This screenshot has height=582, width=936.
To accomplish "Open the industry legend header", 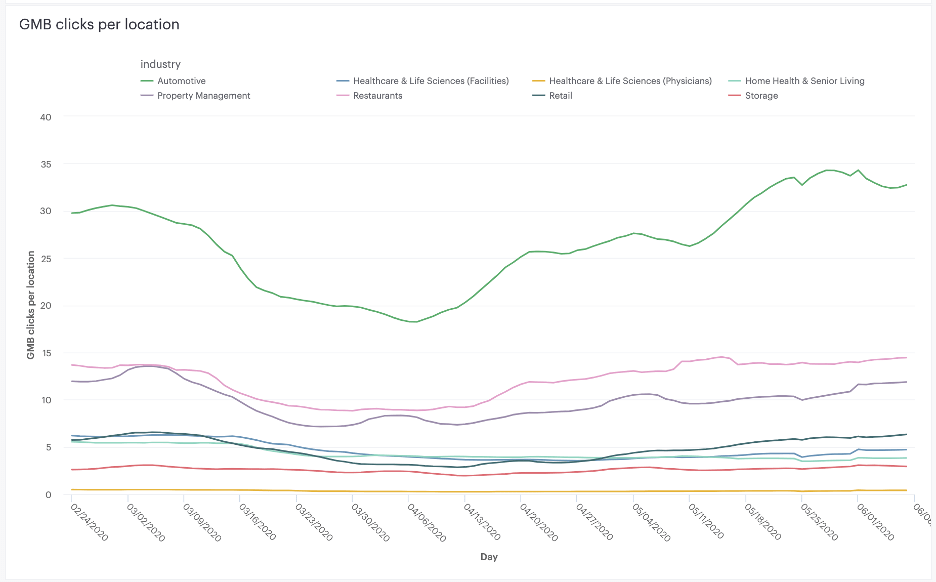I will 160,63.
